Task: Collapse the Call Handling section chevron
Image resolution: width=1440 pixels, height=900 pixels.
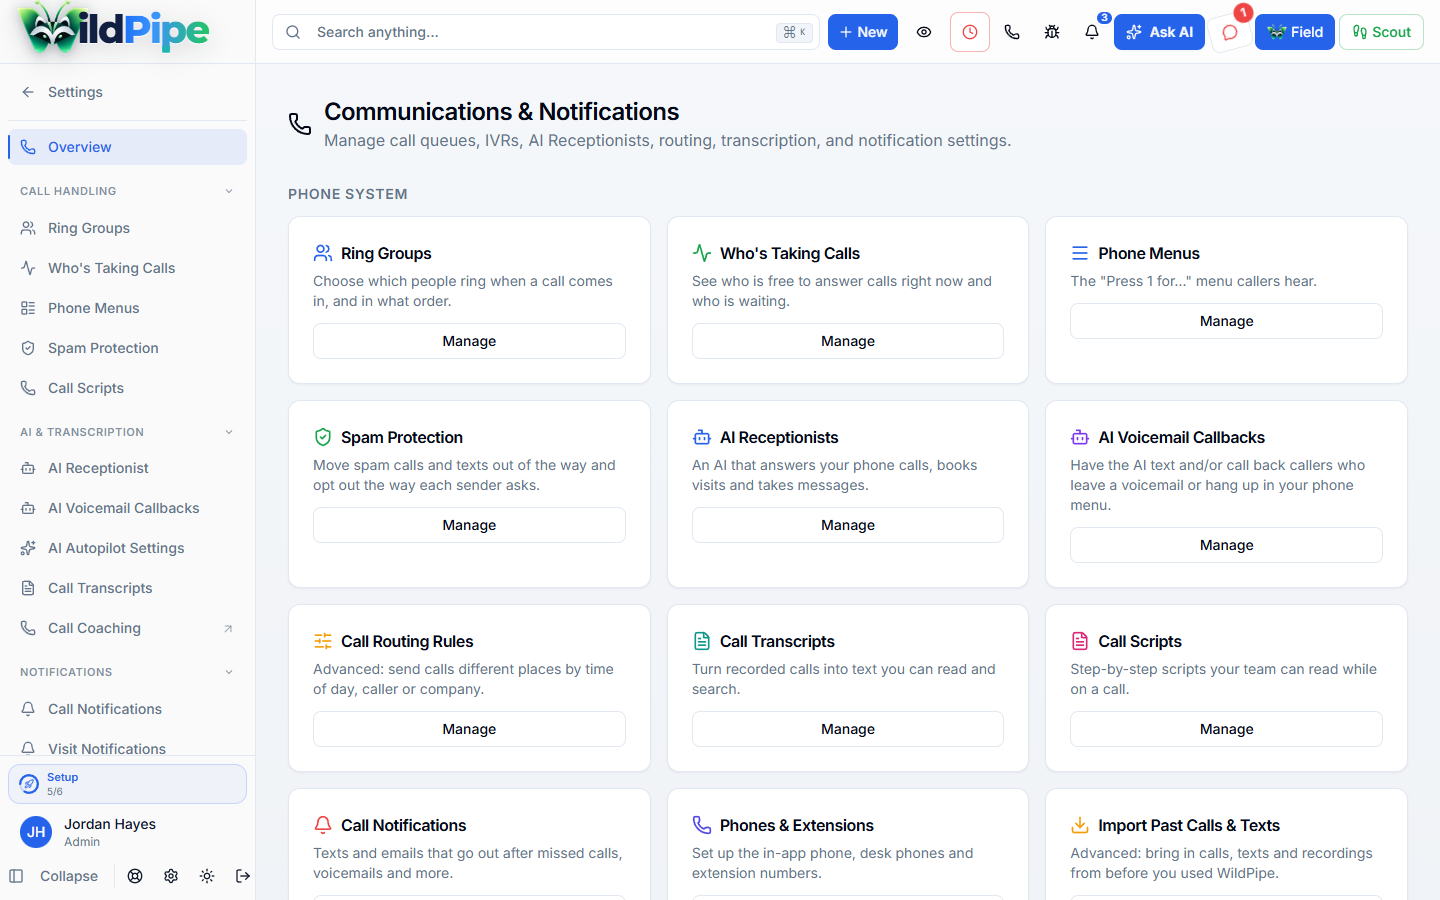Action: [x=229, y=191]
